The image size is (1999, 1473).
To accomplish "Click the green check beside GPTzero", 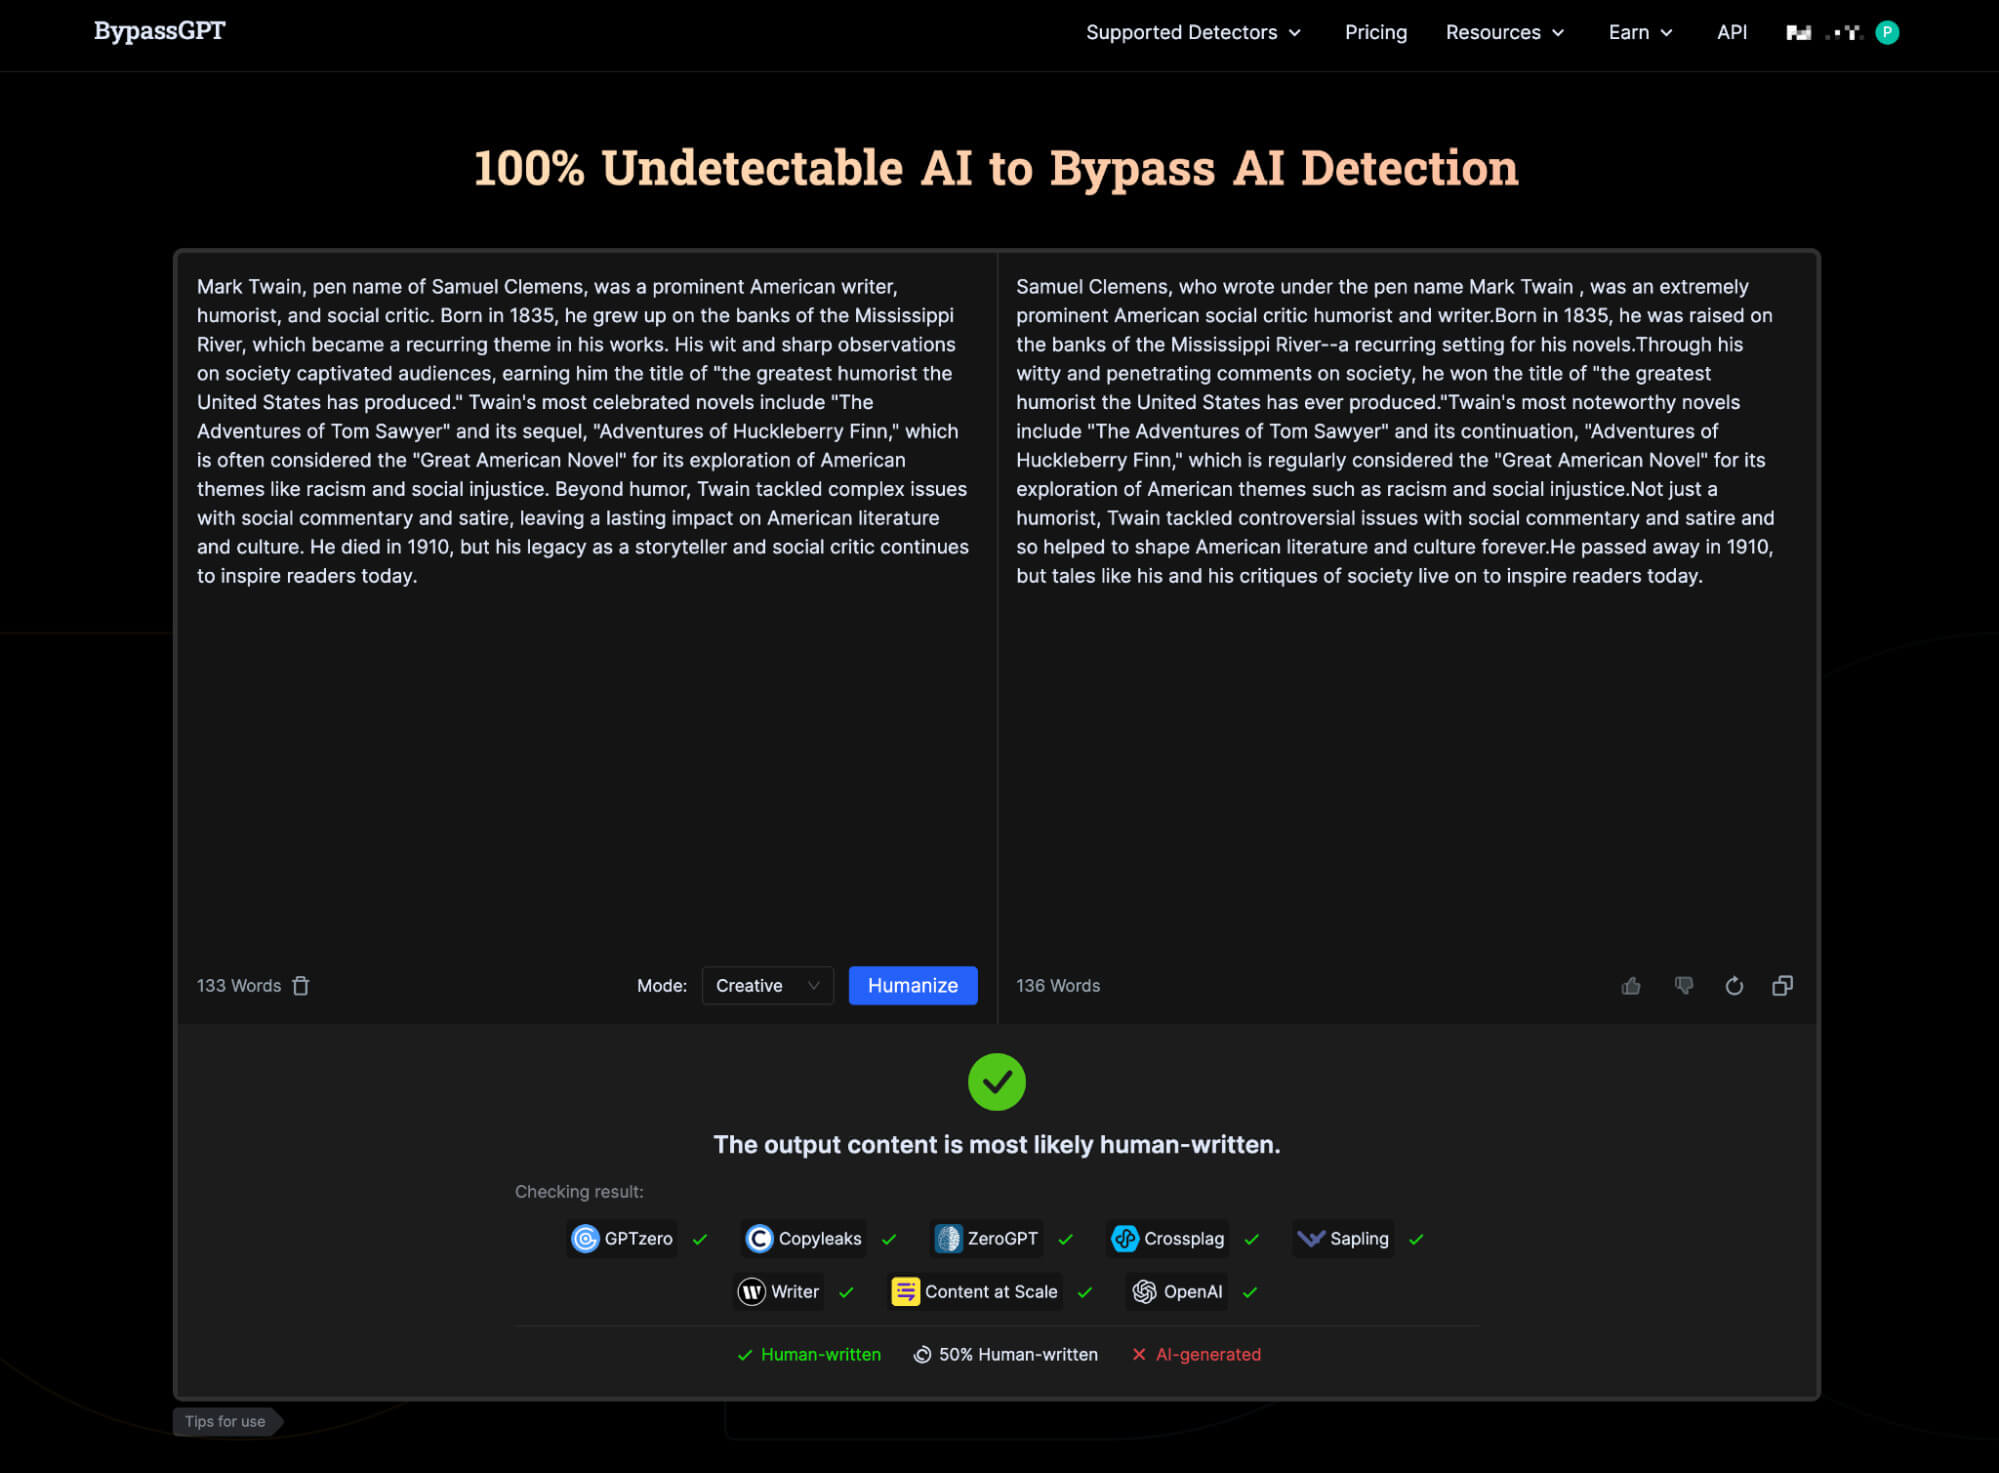I will tap(700, 1239).
